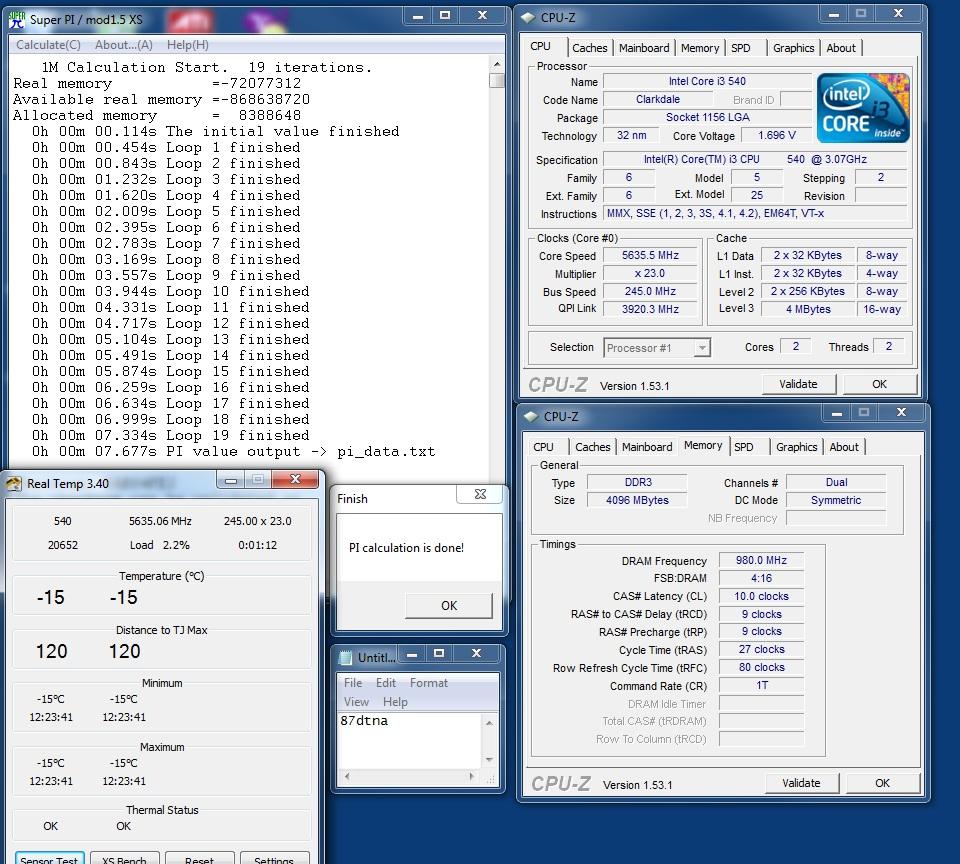Click OK in PI calculation Finish dialog
The width and height of the screenshot is (960, 864).
tap(449, 606)
